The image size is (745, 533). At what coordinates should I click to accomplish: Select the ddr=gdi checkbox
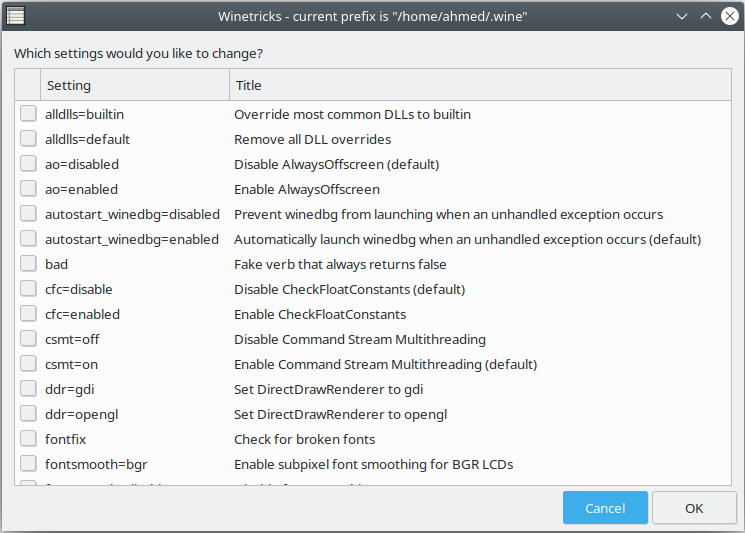(28, 389)
